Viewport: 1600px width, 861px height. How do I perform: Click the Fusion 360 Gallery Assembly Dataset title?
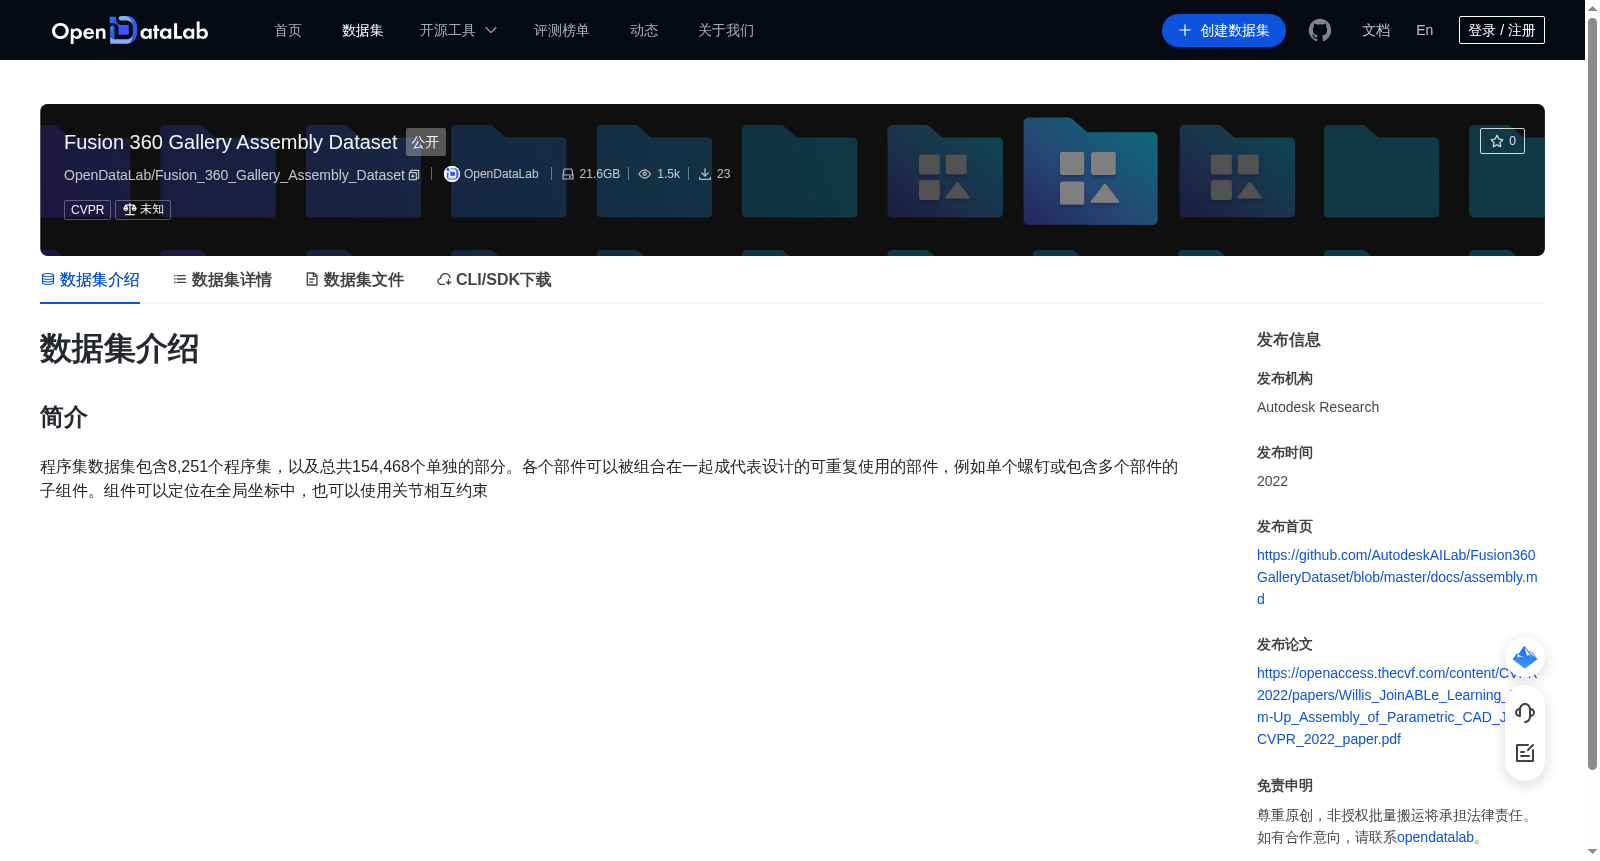point(231,142)
